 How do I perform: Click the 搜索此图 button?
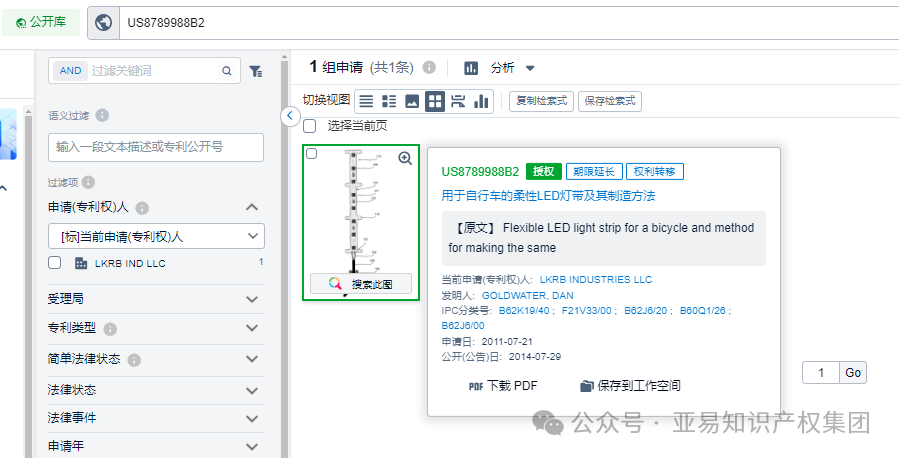click(361, 284)
